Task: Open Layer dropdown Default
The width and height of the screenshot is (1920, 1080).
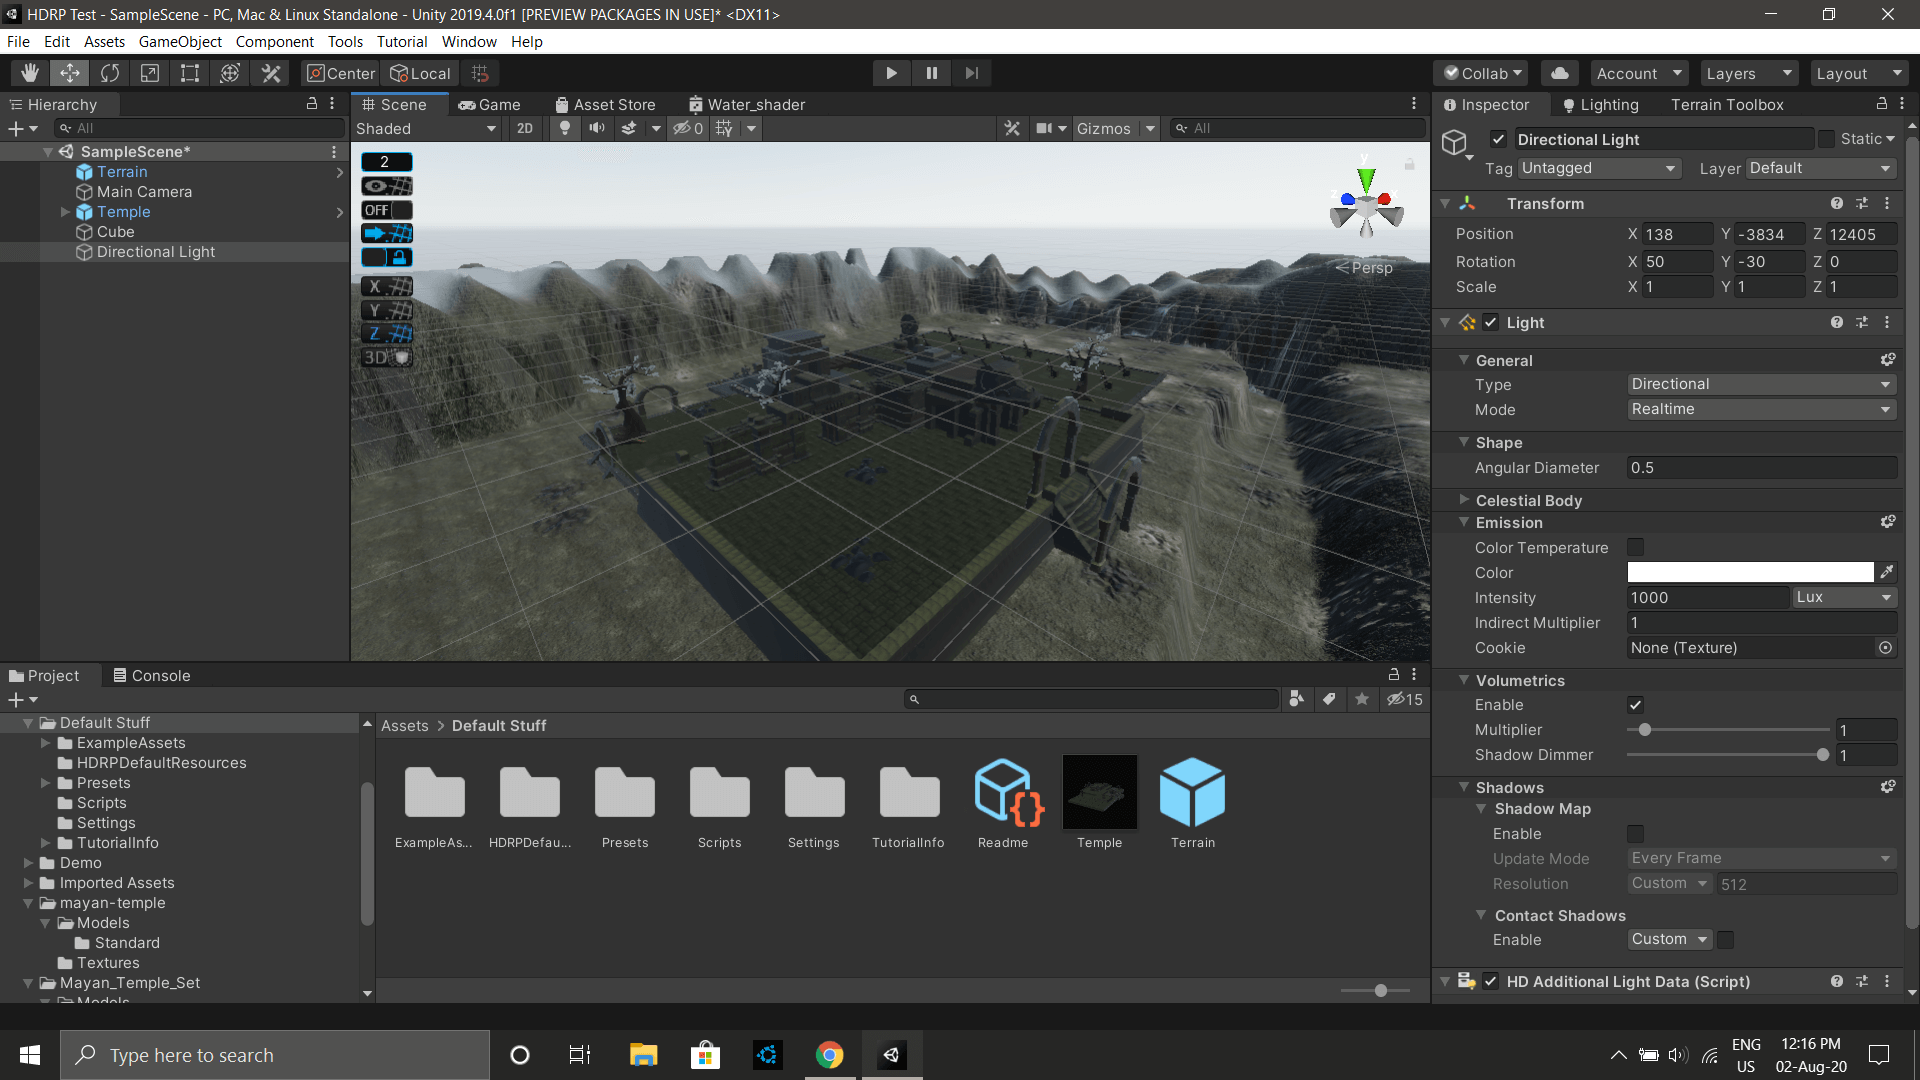Action: [1821, 168]
